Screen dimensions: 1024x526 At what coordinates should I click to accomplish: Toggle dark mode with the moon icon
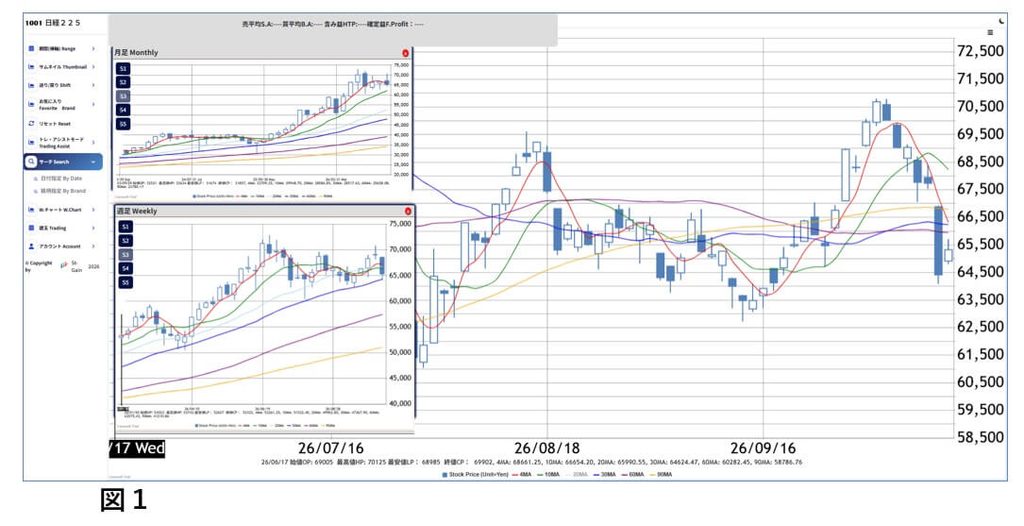1002,22
